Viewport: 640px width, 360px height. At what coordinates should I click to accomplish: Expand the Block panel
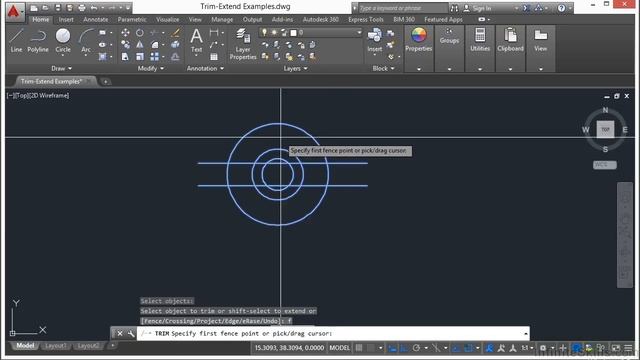383,68
